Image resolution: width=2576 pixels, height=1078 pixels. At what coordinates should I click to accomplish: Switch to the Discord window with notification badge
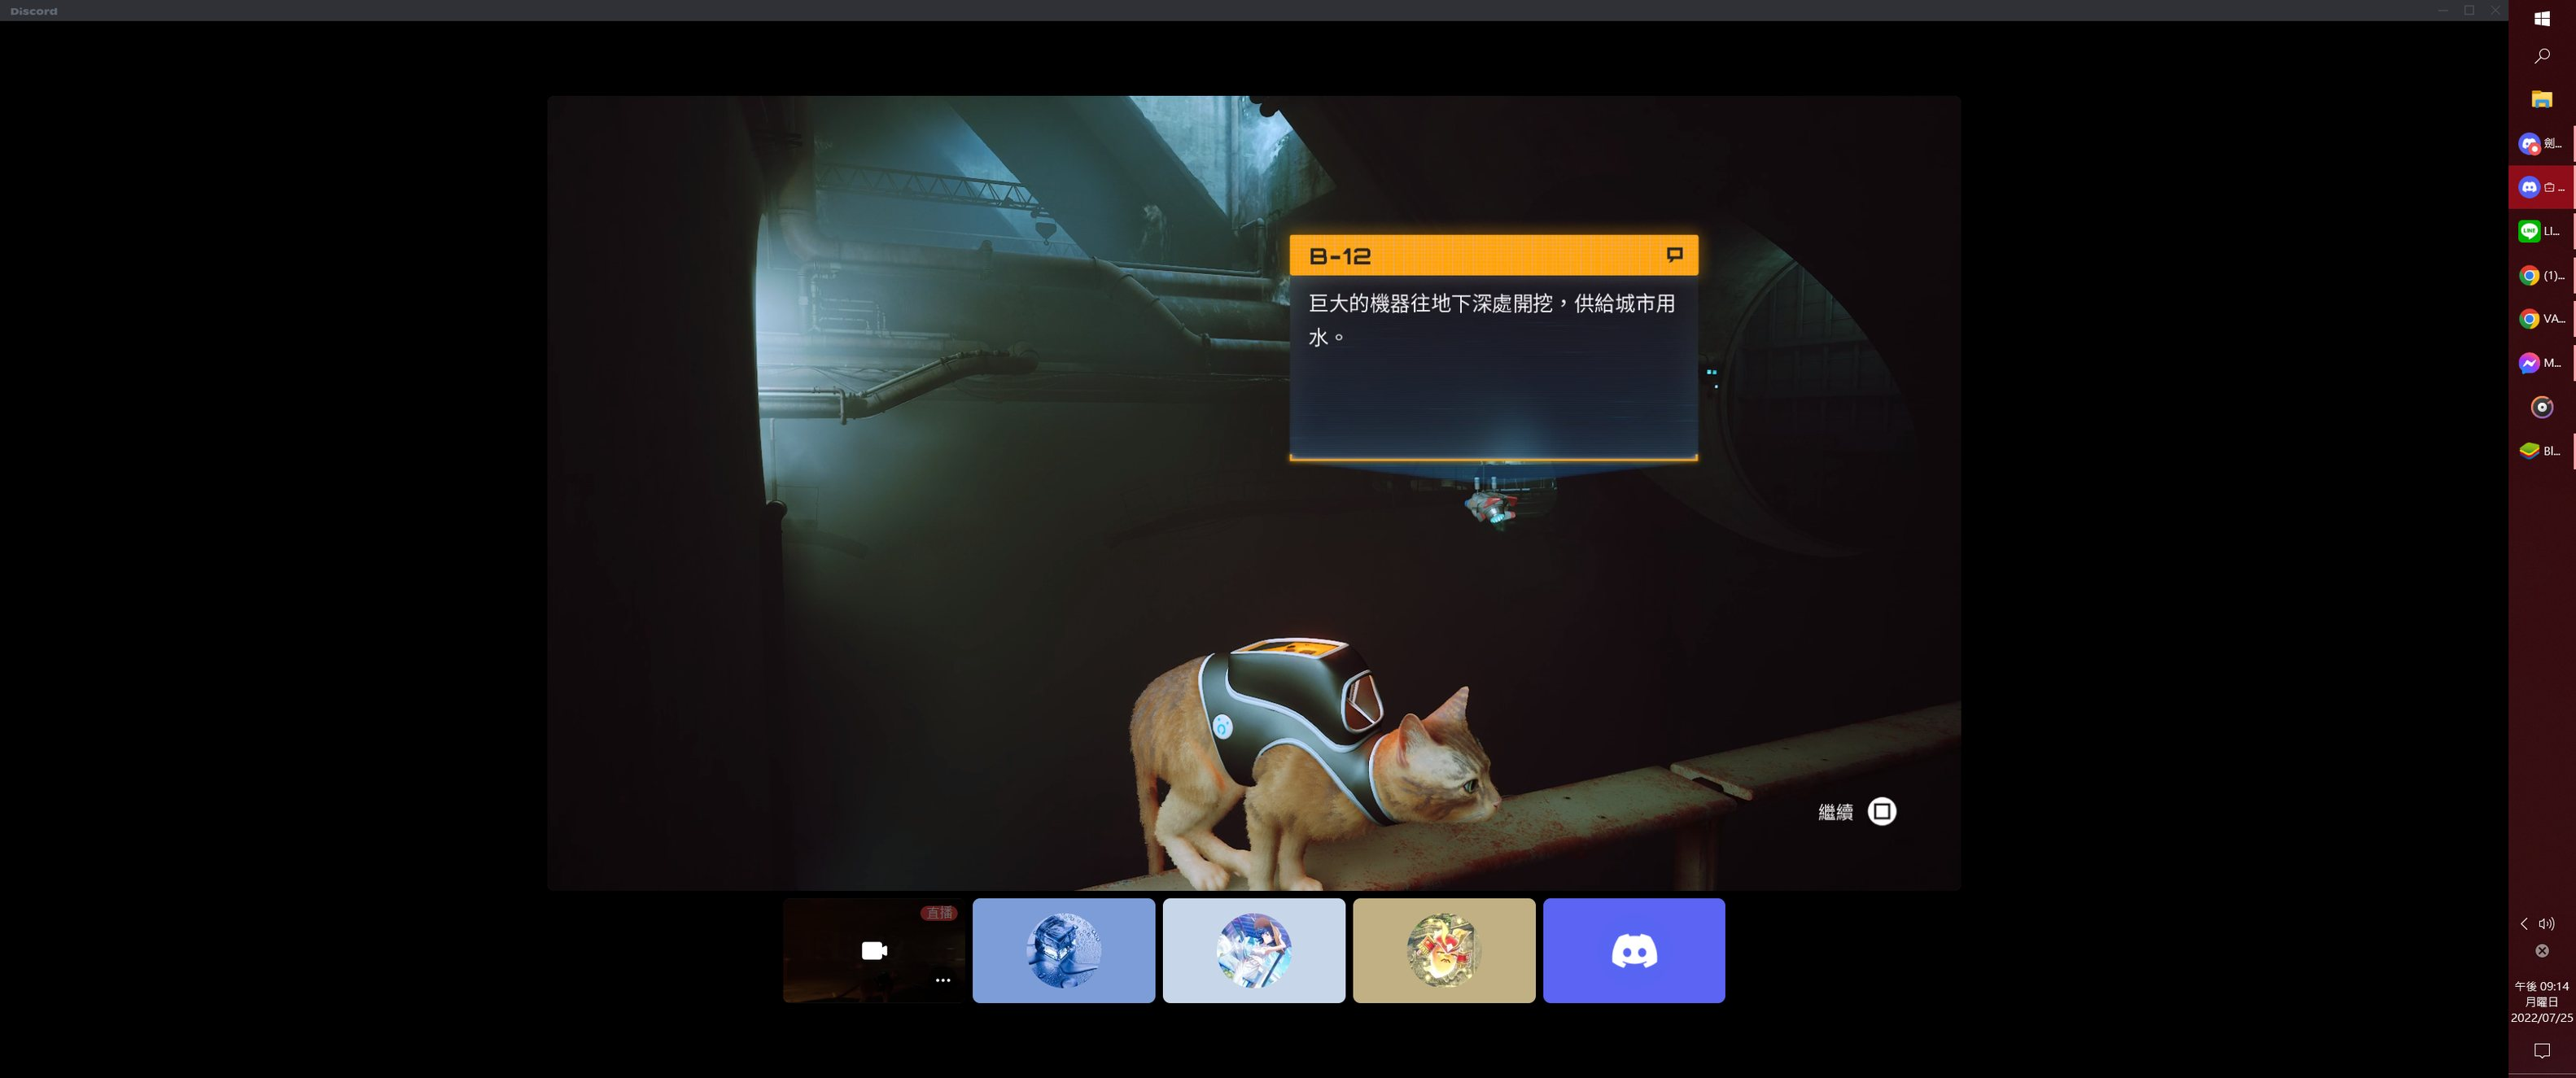2541,143
